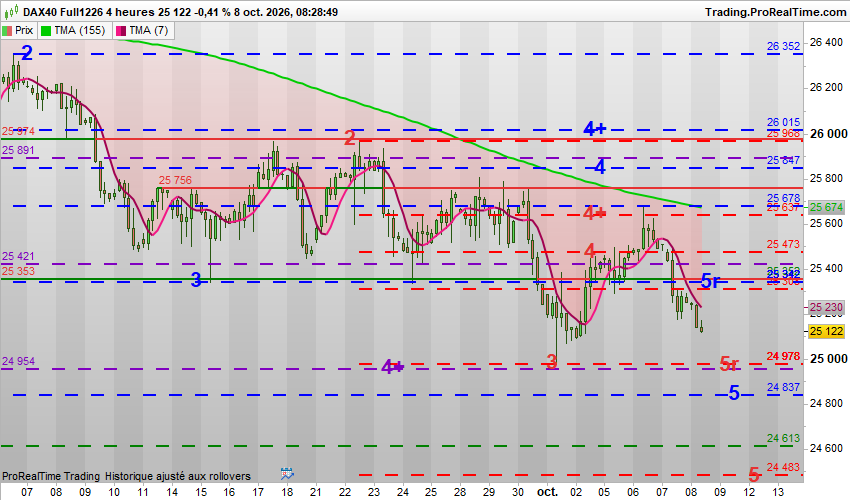
Task: Click the red wave 2 marker
Action: (350, 138)
